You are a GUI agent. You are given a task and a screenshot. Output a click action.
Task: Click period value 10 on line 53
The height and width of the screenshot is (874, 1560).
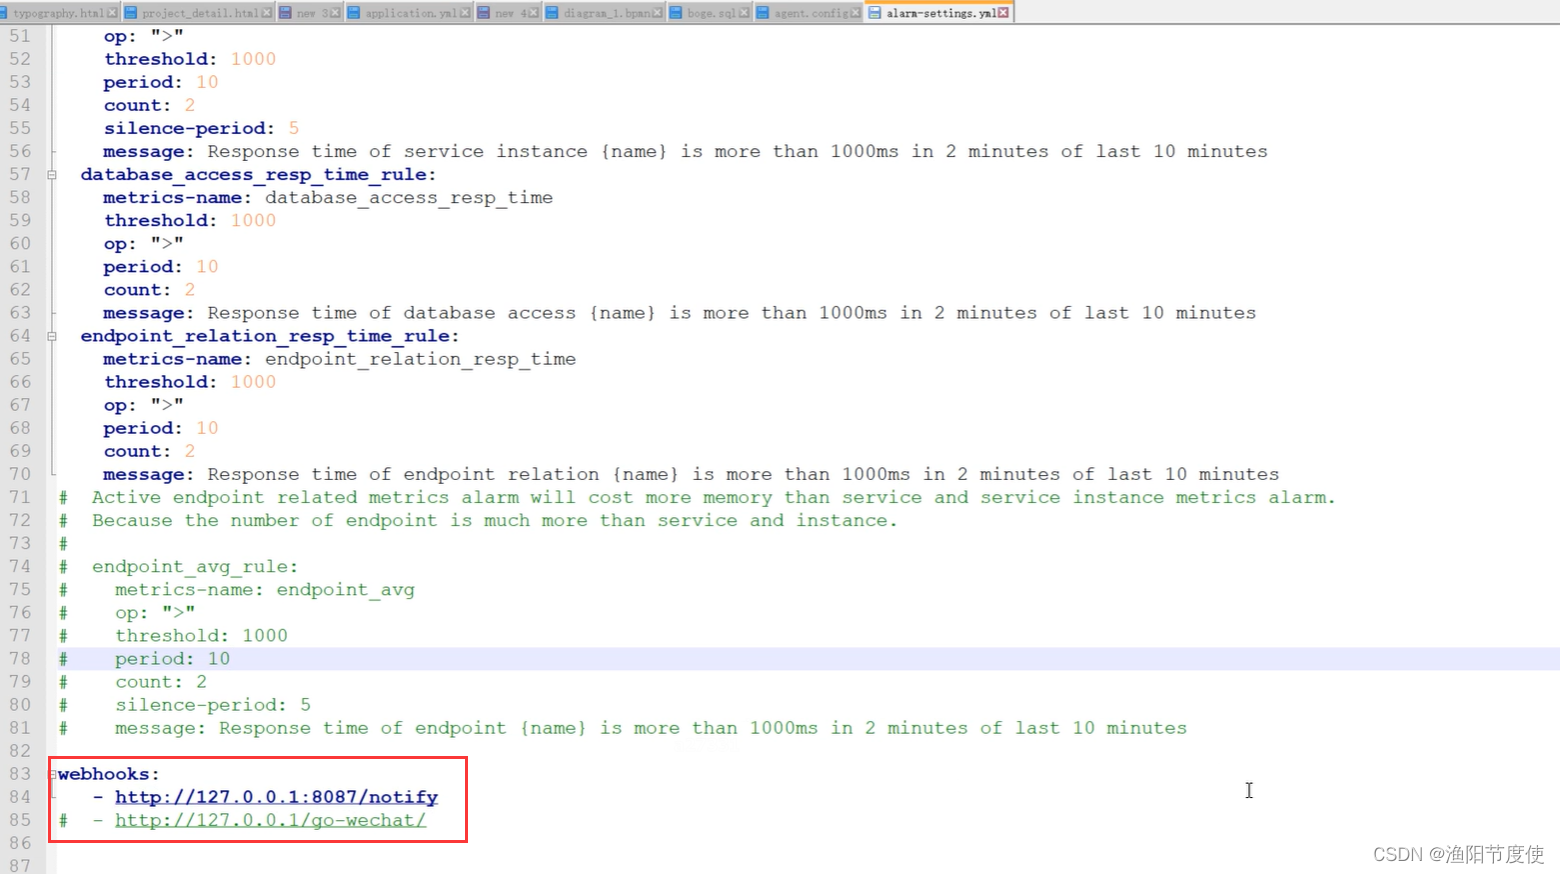pyautogui.click(x=207, y=82)
